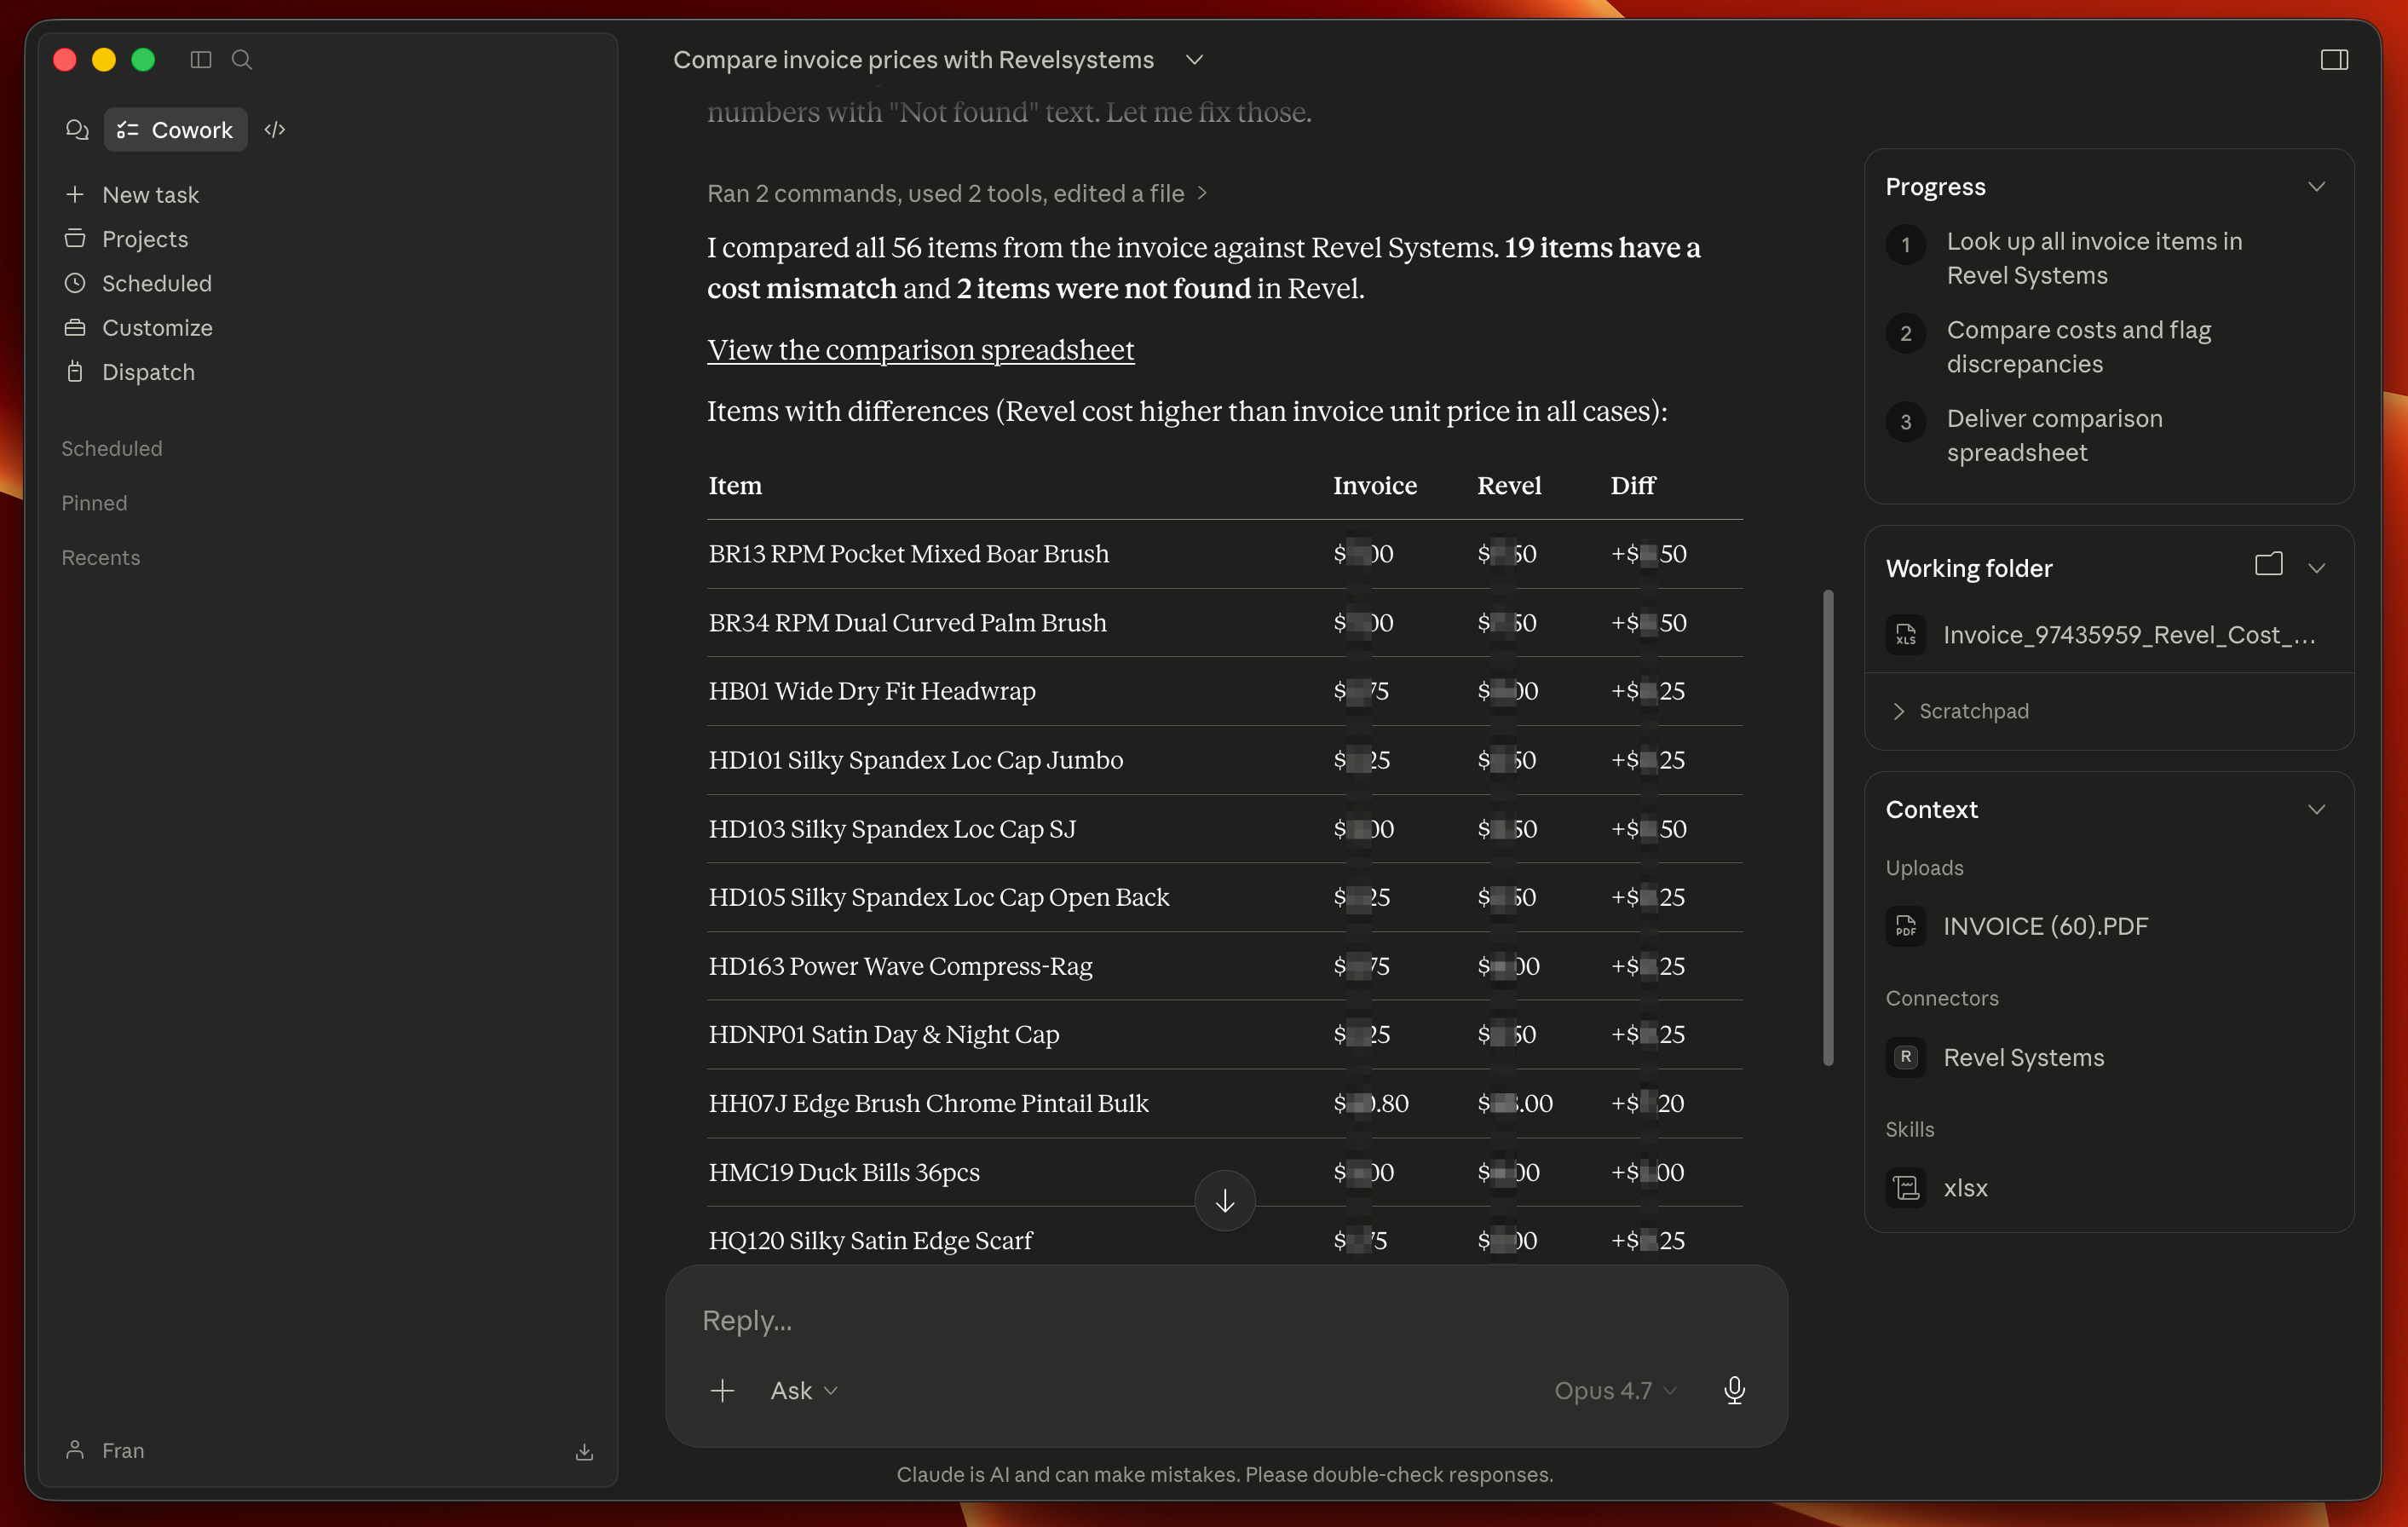Click the plus attach button in the reply box
This screenshot has height=1527, width=2408.
tap(722, 1390)
